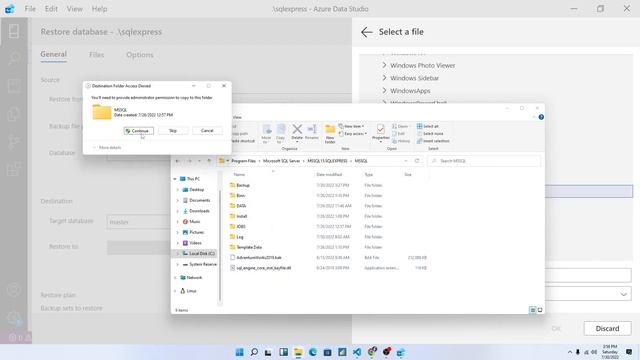Viewport: 640px width, 360px height.
Task: Expand More details in Access Denied dialog
Action: click(x=107, y=147)
